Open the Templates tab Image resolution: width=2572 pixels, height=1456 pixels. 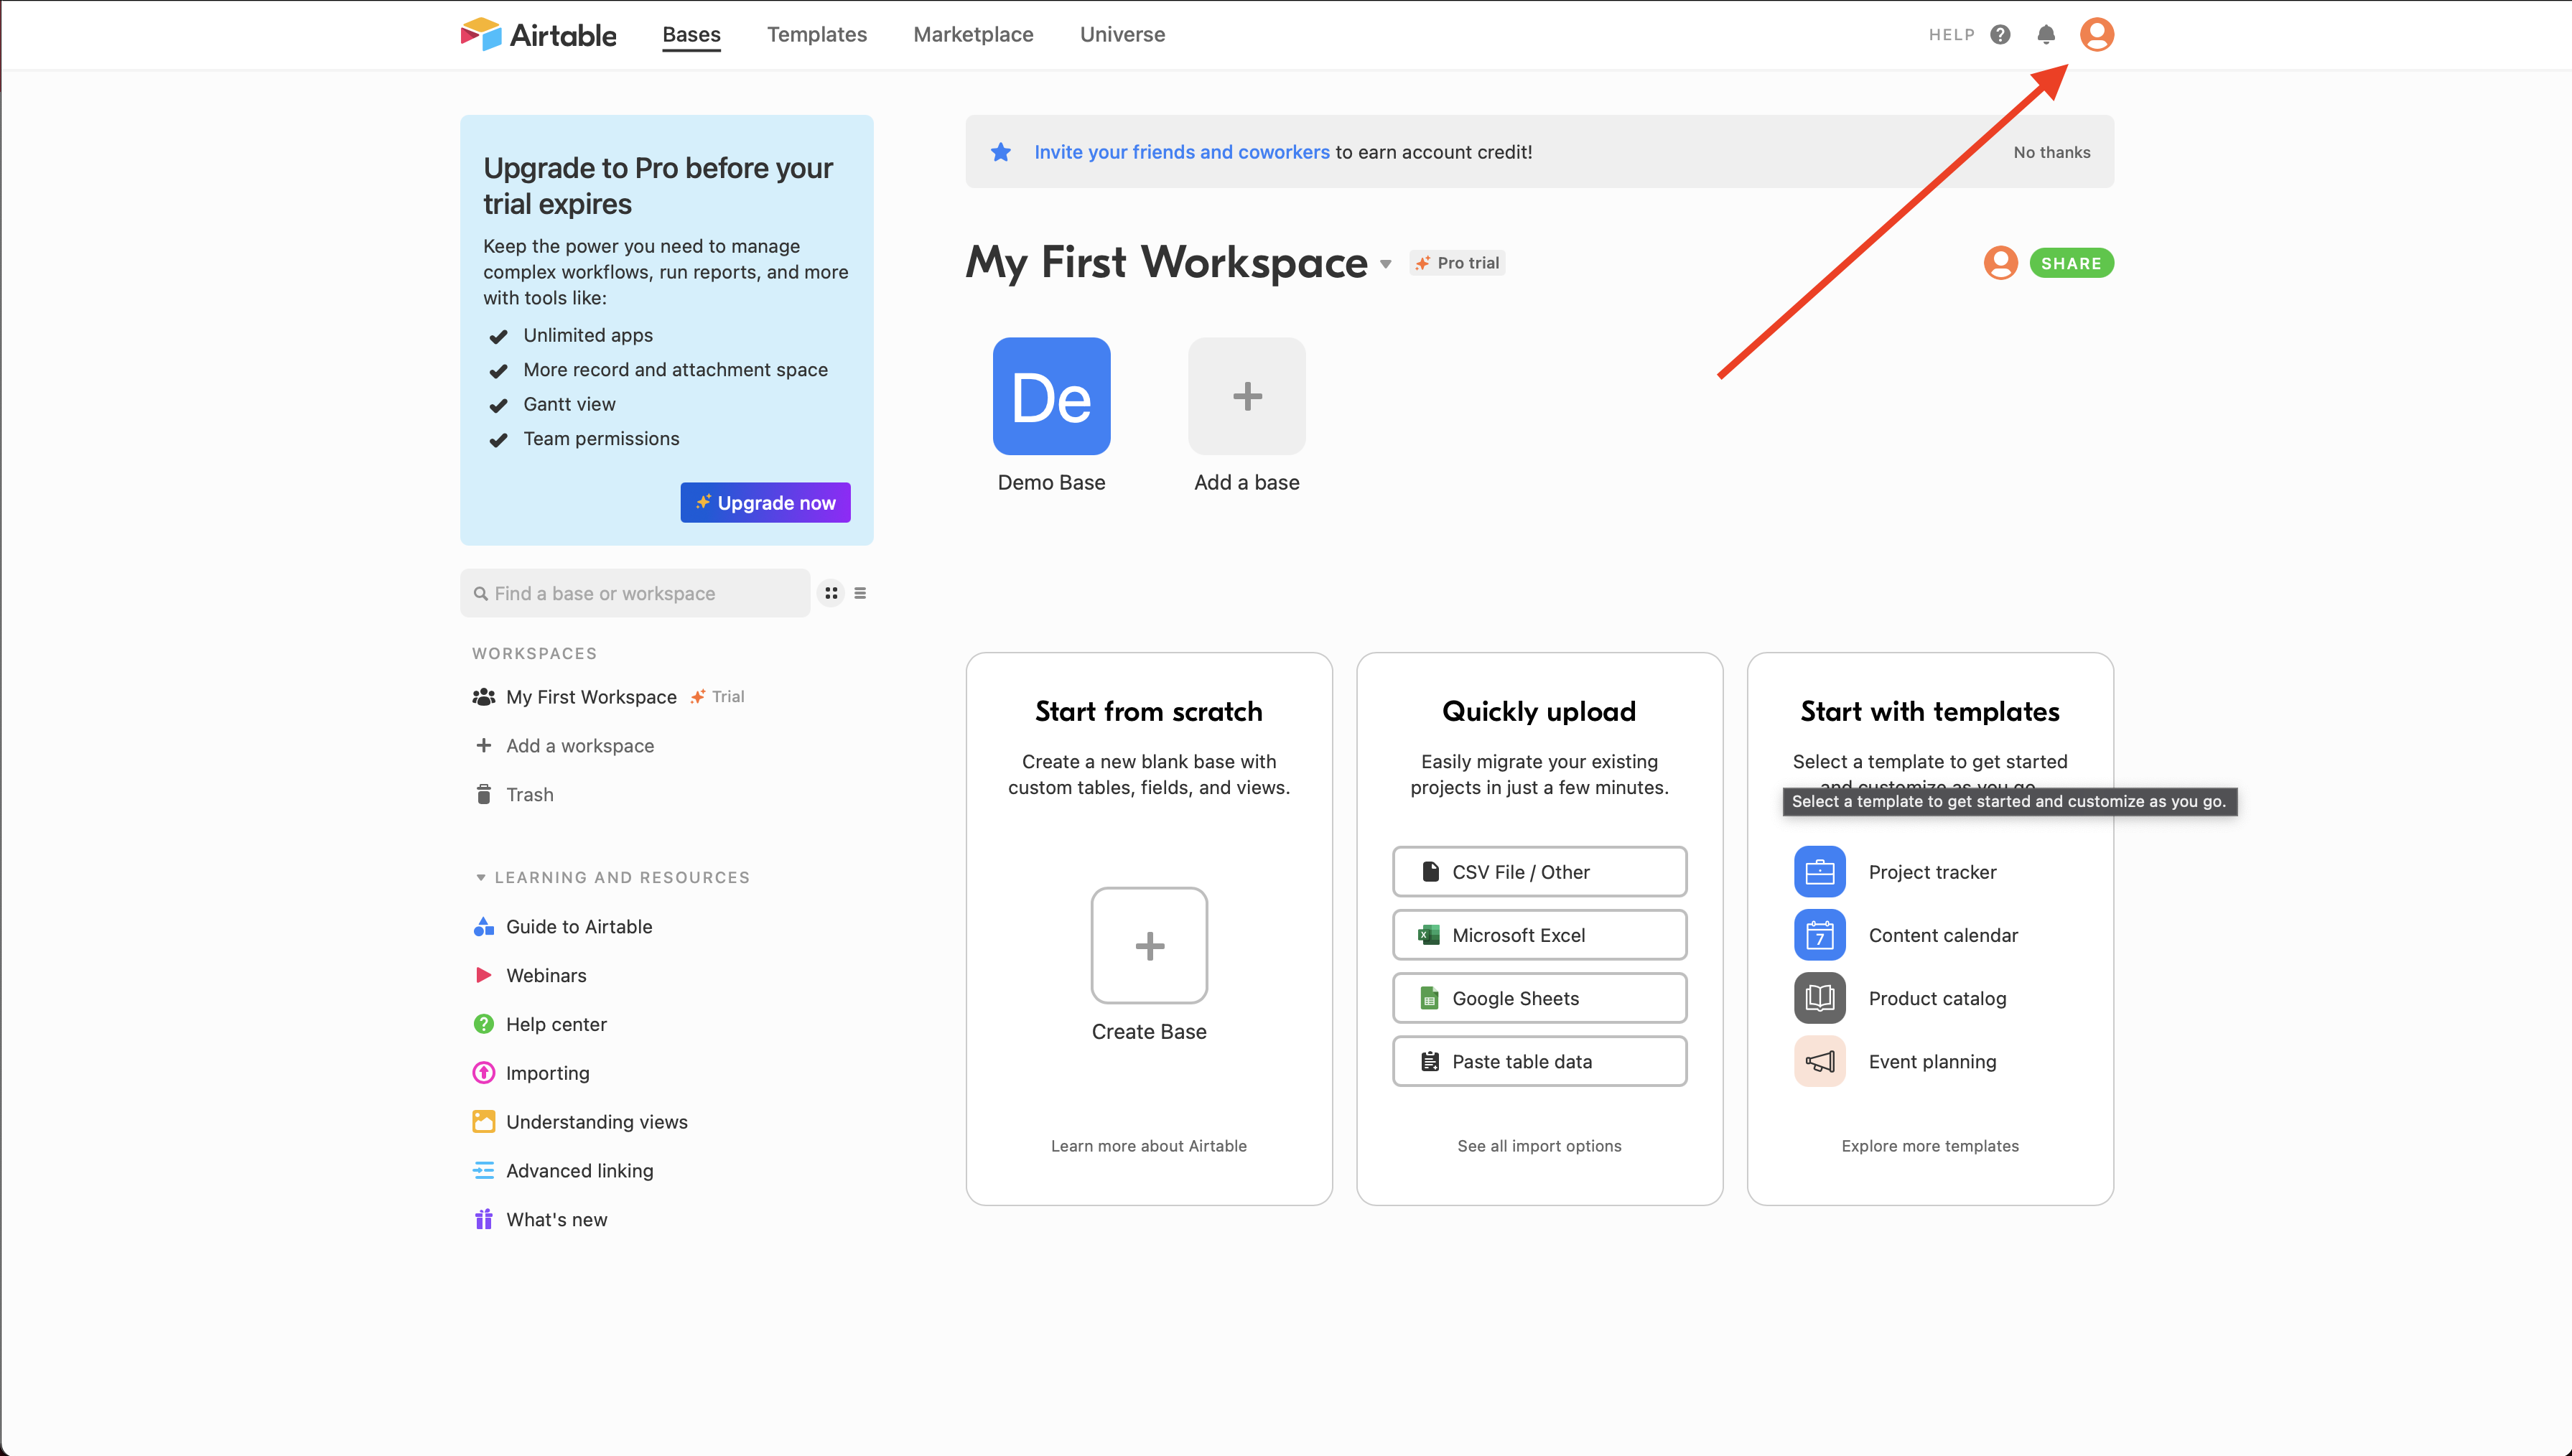point(817,35)
